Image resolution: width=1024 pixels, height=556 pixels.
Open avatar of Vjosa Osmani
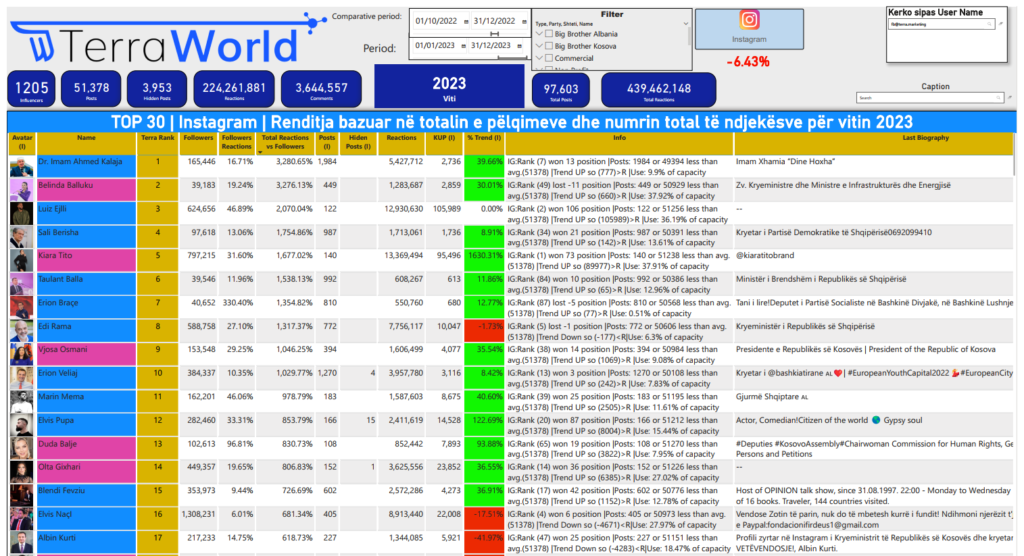pos(22,354)
